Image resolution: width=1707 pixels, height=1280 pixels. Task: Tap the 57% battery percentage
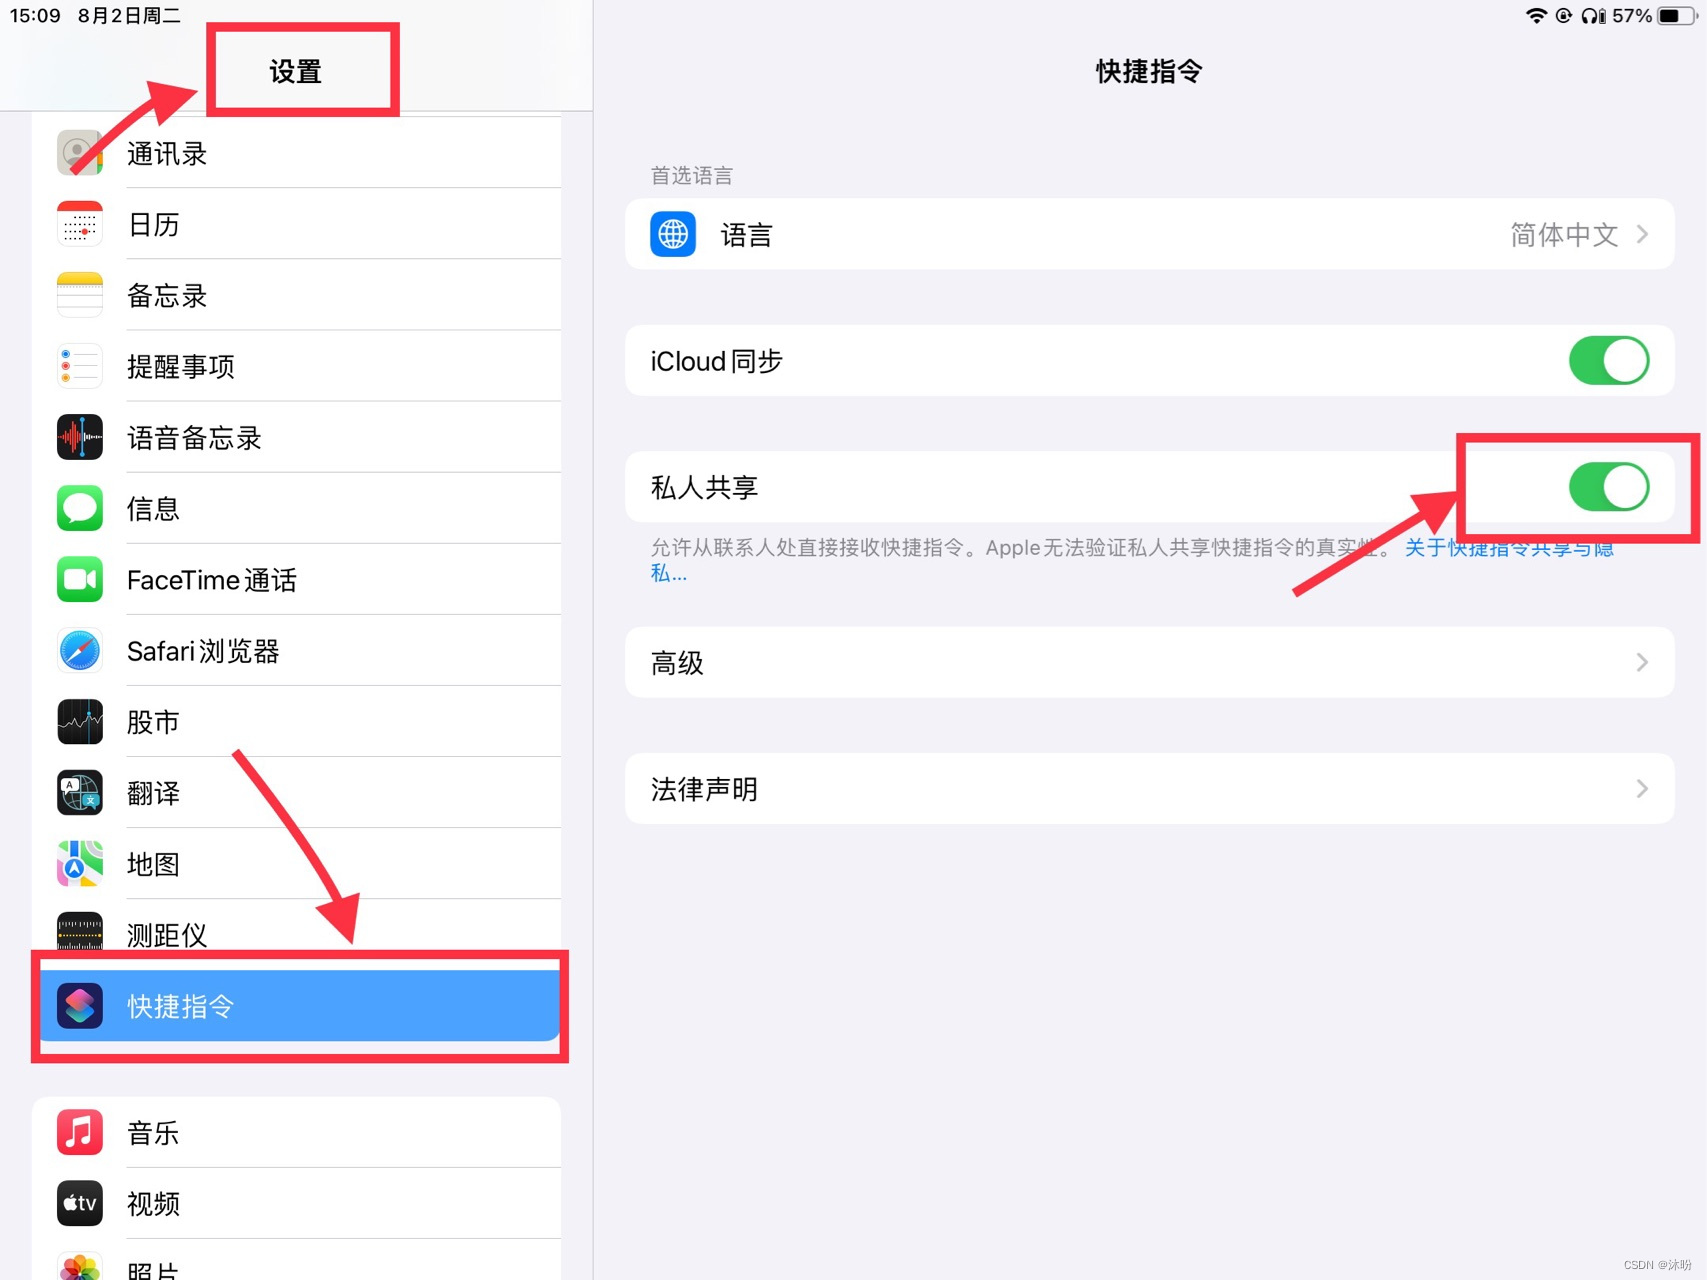point(1631,16)
